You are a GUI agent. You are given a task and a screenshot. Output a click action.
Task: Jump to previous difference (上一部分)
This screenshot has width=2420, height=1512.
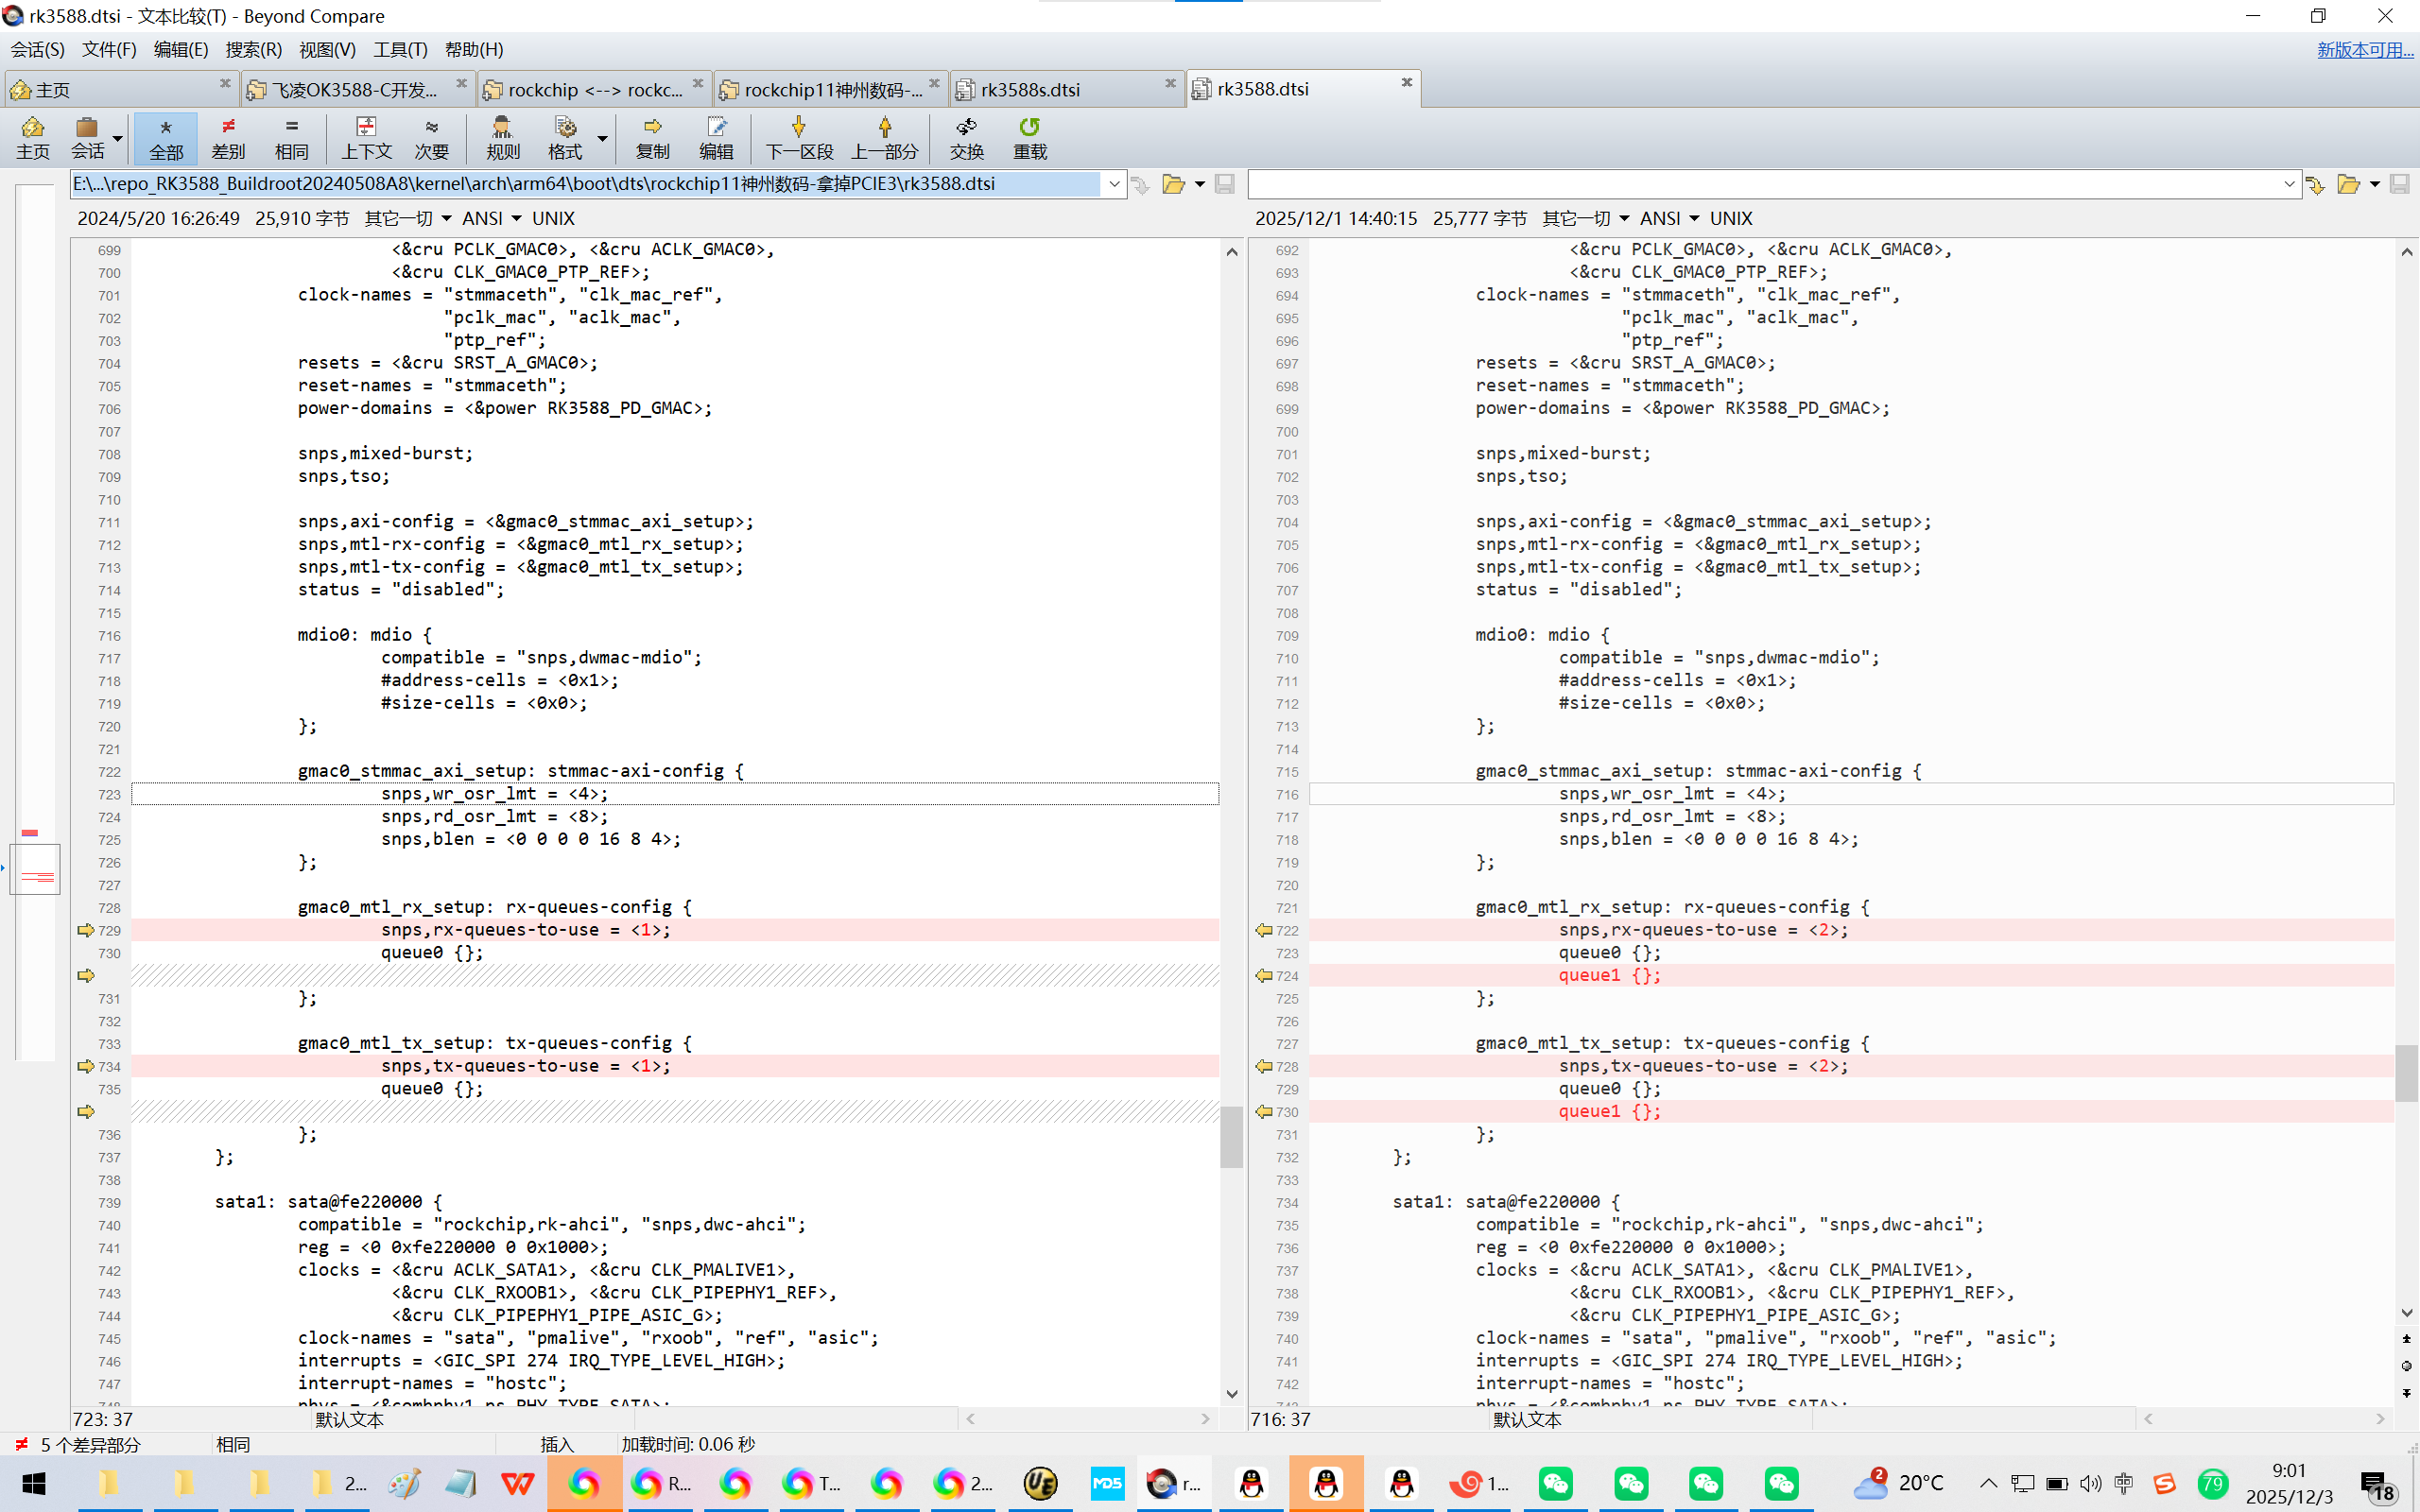884,137
